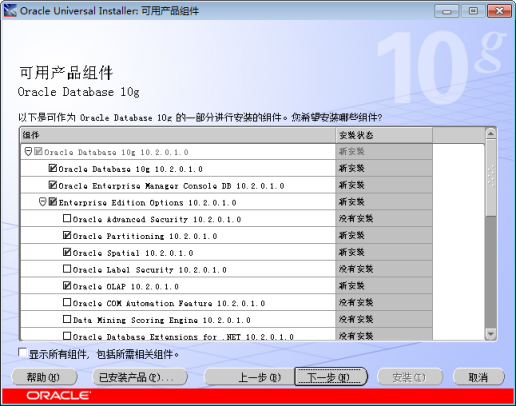Check Oracle Database Extensions for .NET

pyautogui.click(x=67, y=336)
